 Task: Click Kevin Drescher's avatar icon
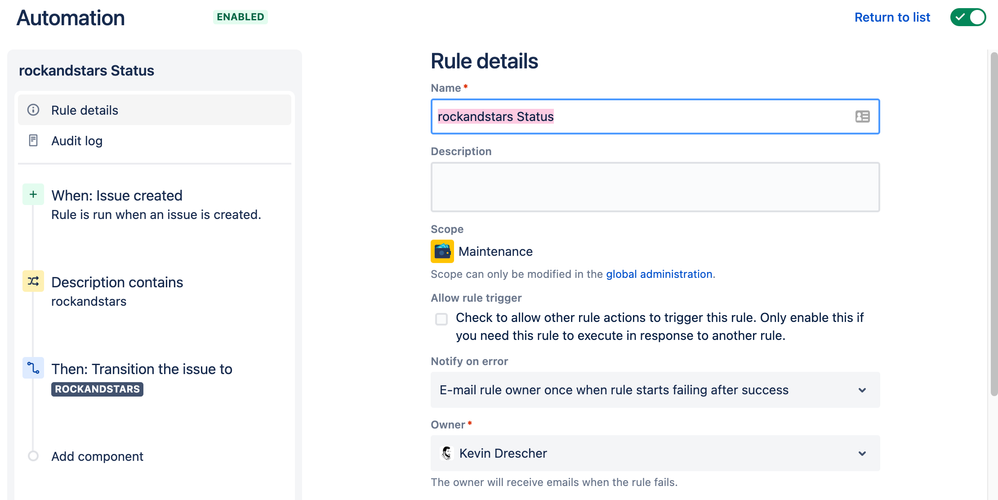tap(446, 453)
